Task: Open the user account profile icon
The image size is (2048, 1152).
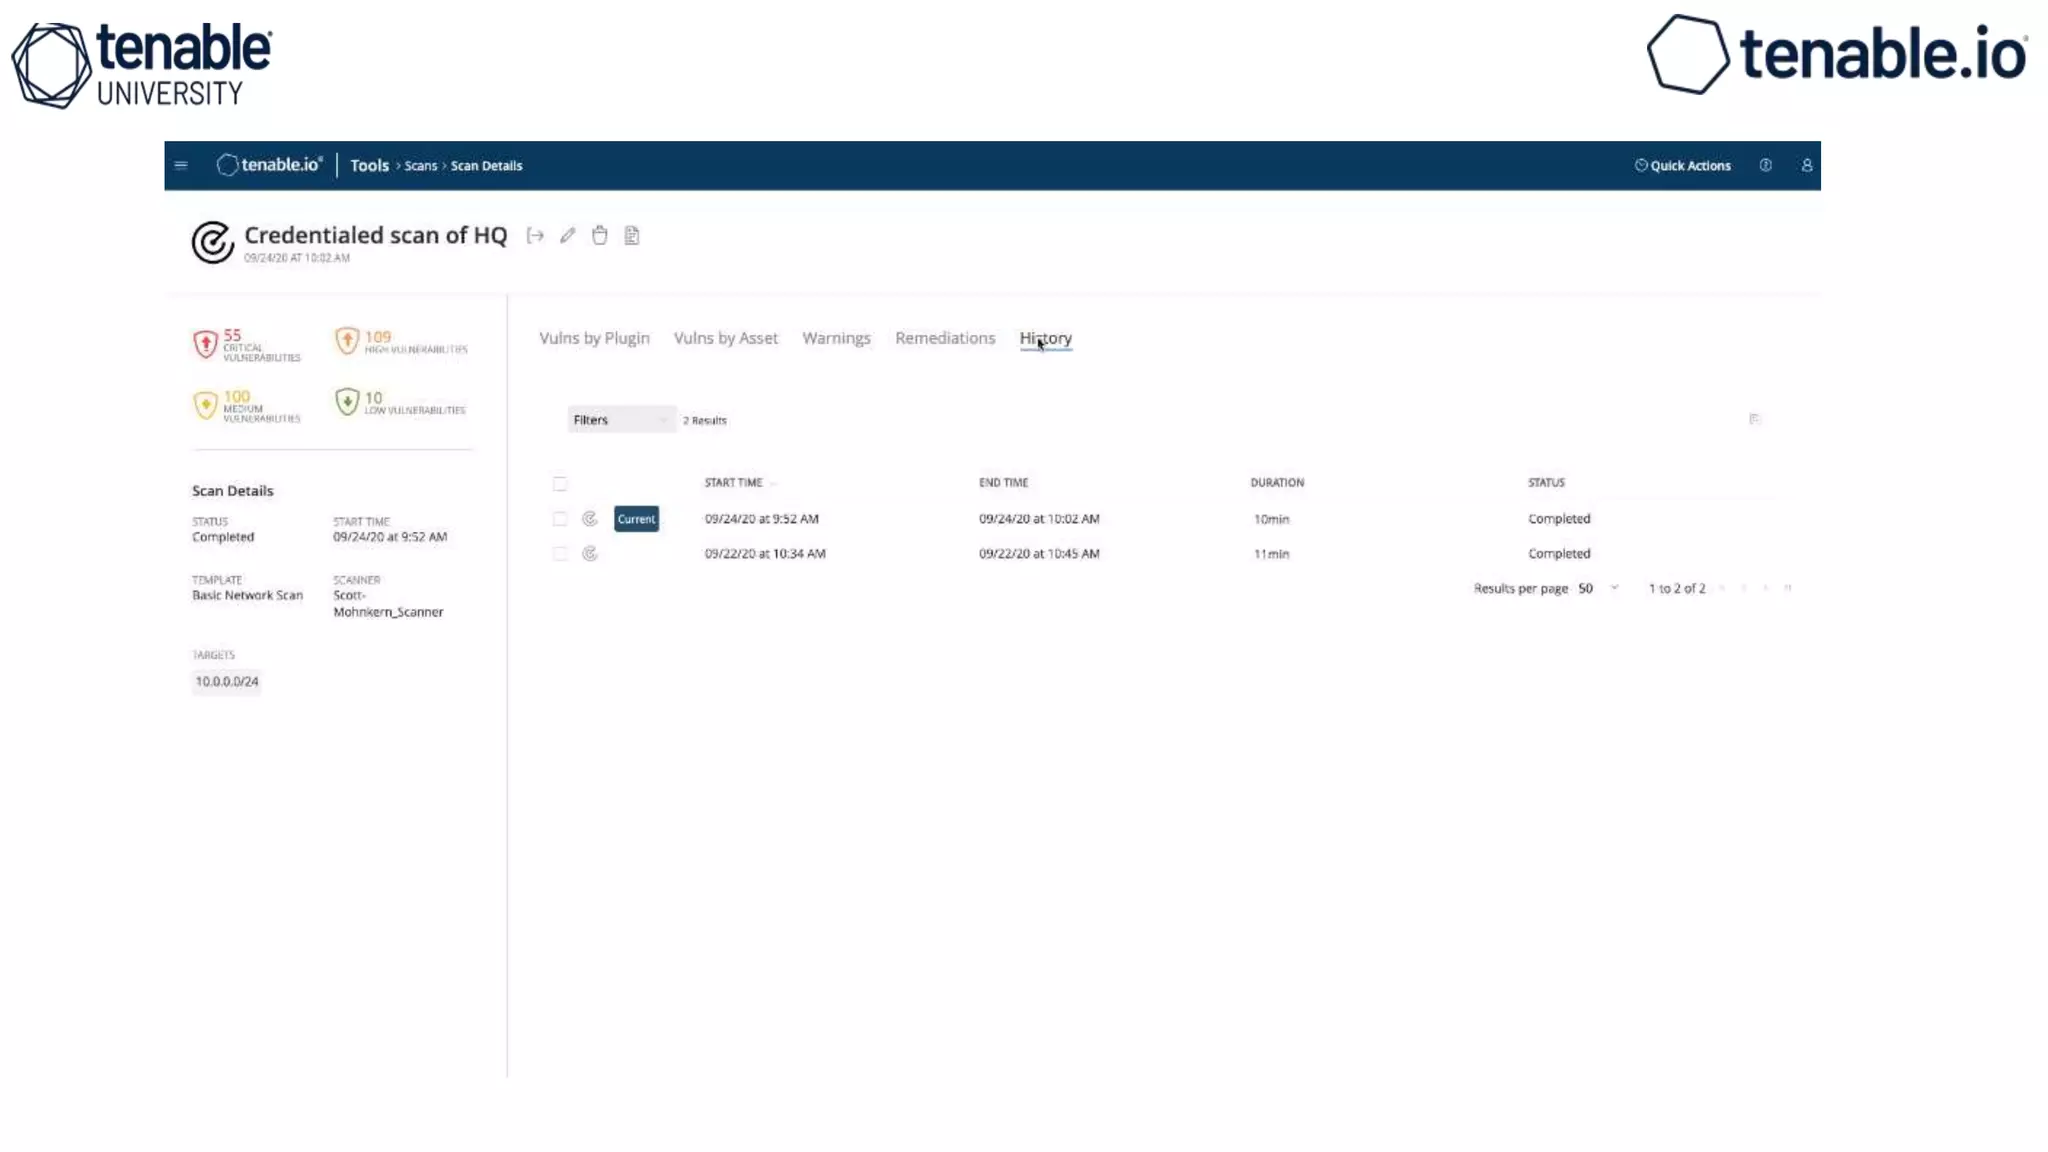Action: tap(1806, 165)
